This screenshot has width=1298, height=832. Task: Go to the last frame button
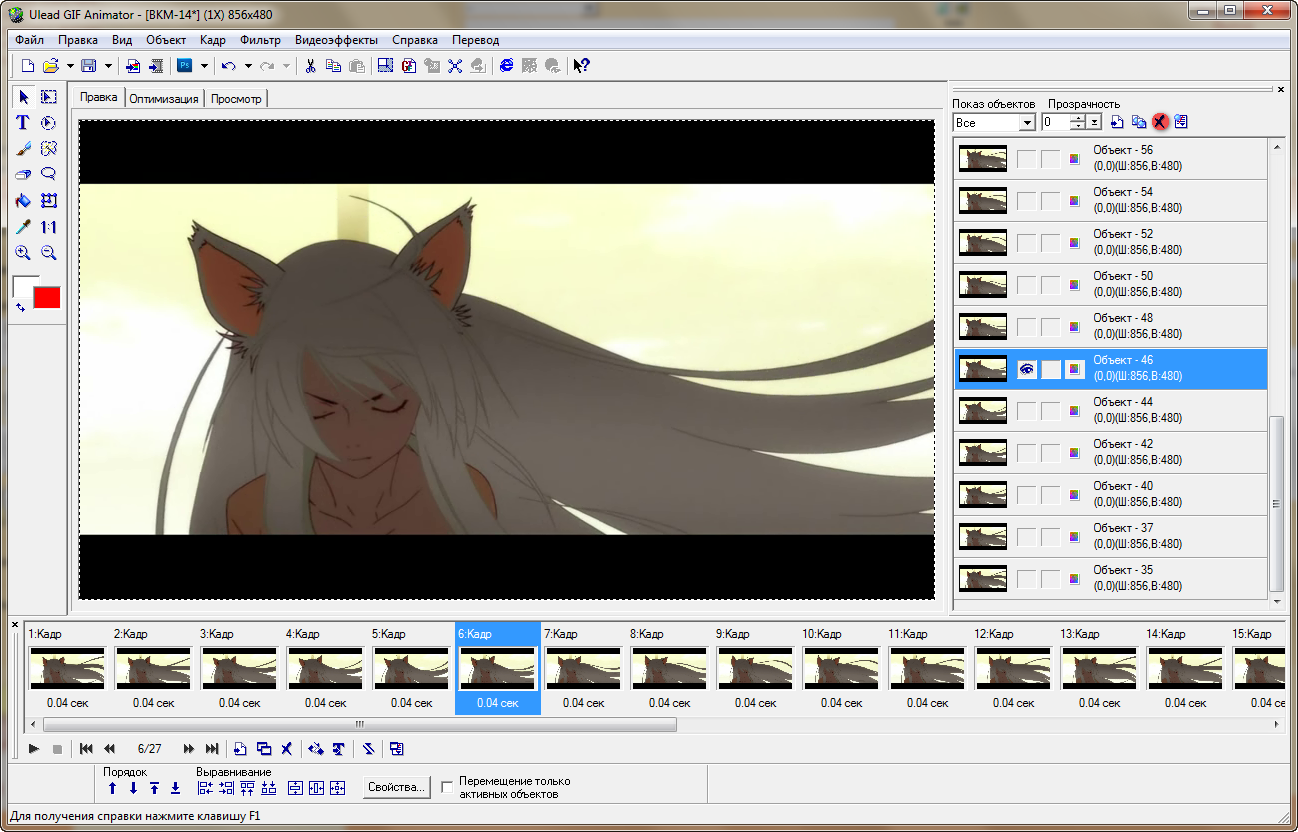(x=212, y=748)
